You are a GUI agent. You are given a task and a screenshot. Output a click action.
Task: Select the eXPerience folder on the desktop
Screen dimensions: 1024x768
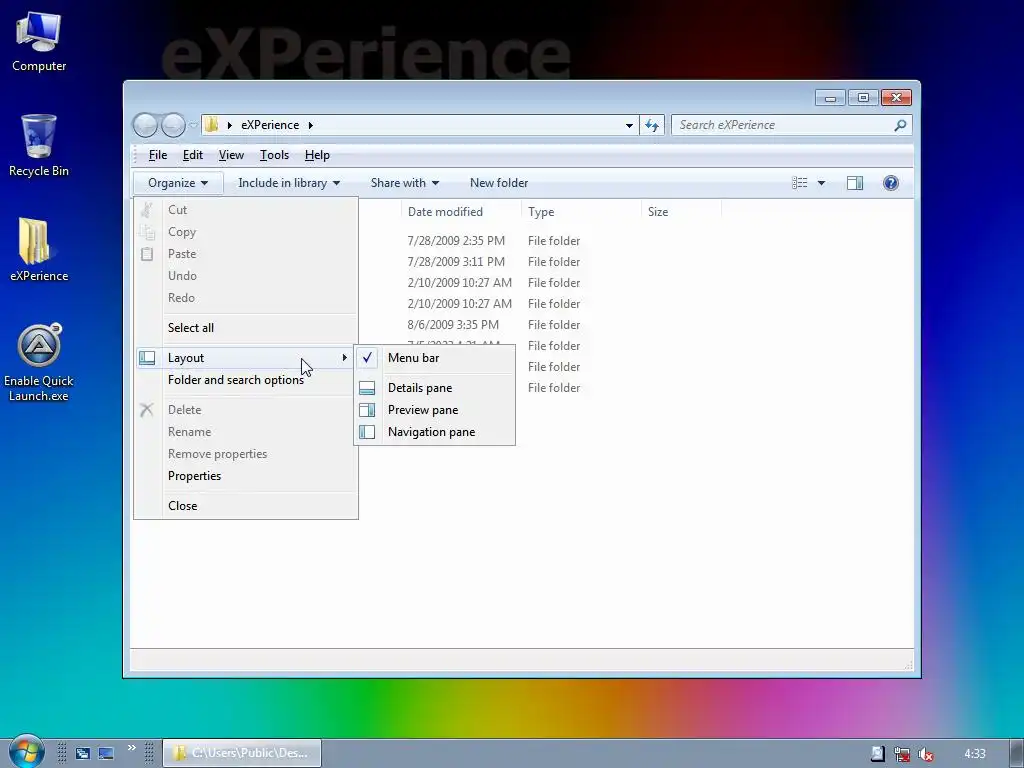pyautogui.click(x=39, y=249)
